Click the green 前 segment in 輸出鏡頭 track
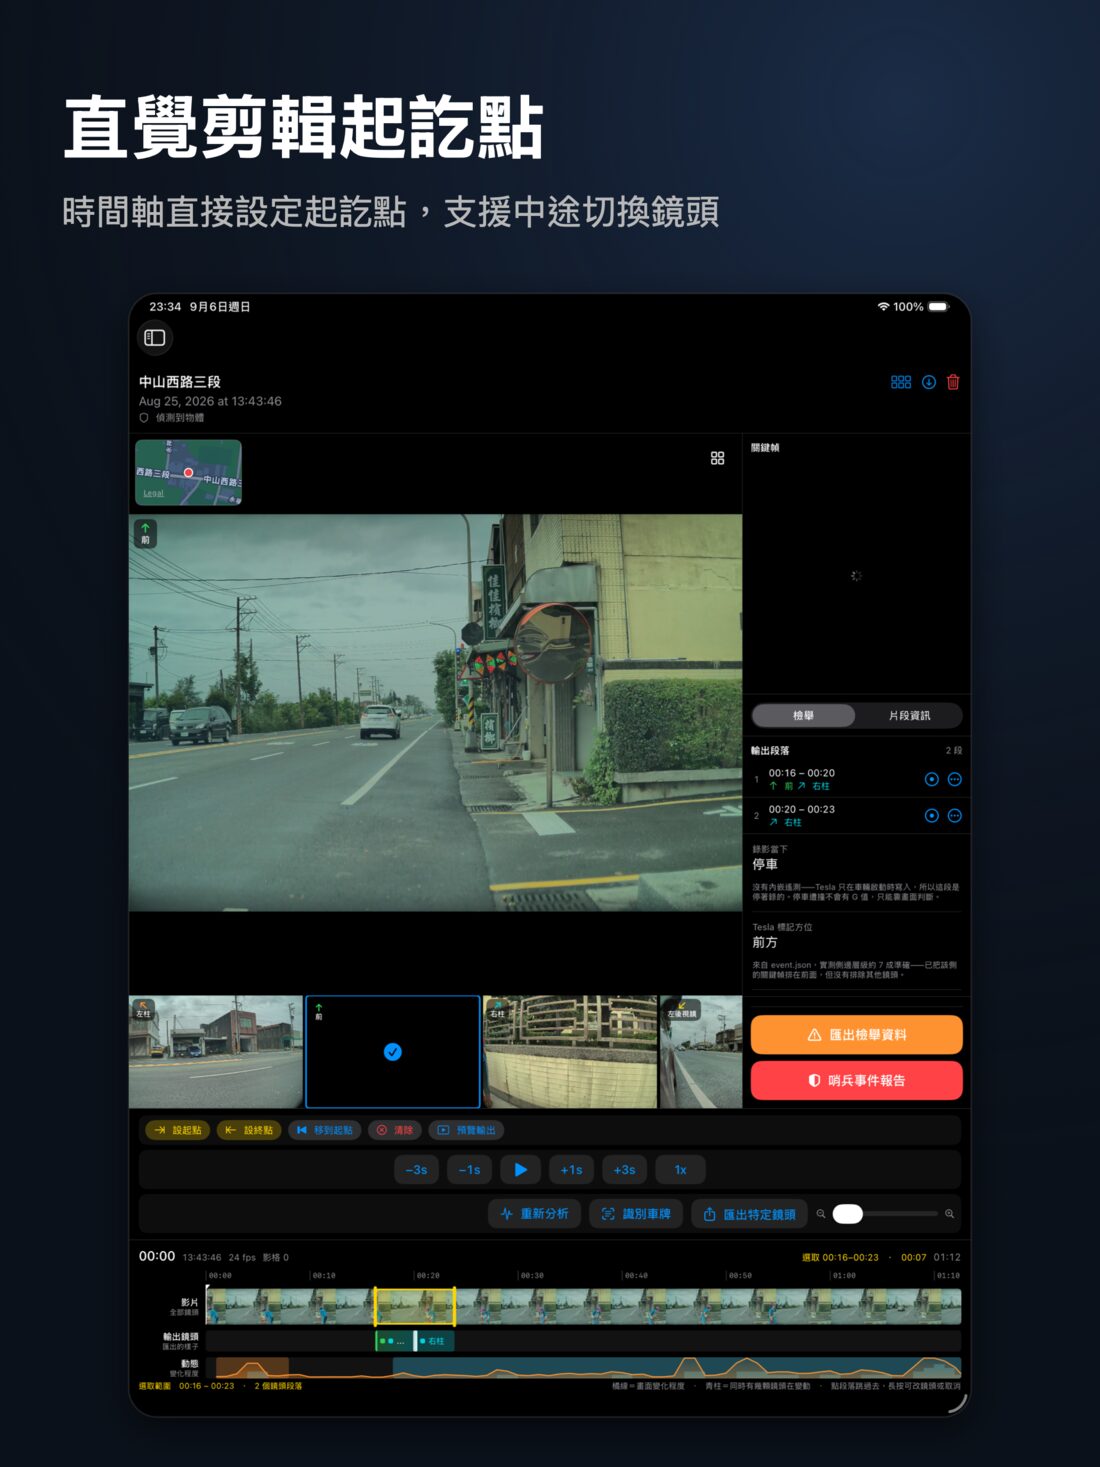This screenshot has width=1100, height=1467. point(393,1341)
